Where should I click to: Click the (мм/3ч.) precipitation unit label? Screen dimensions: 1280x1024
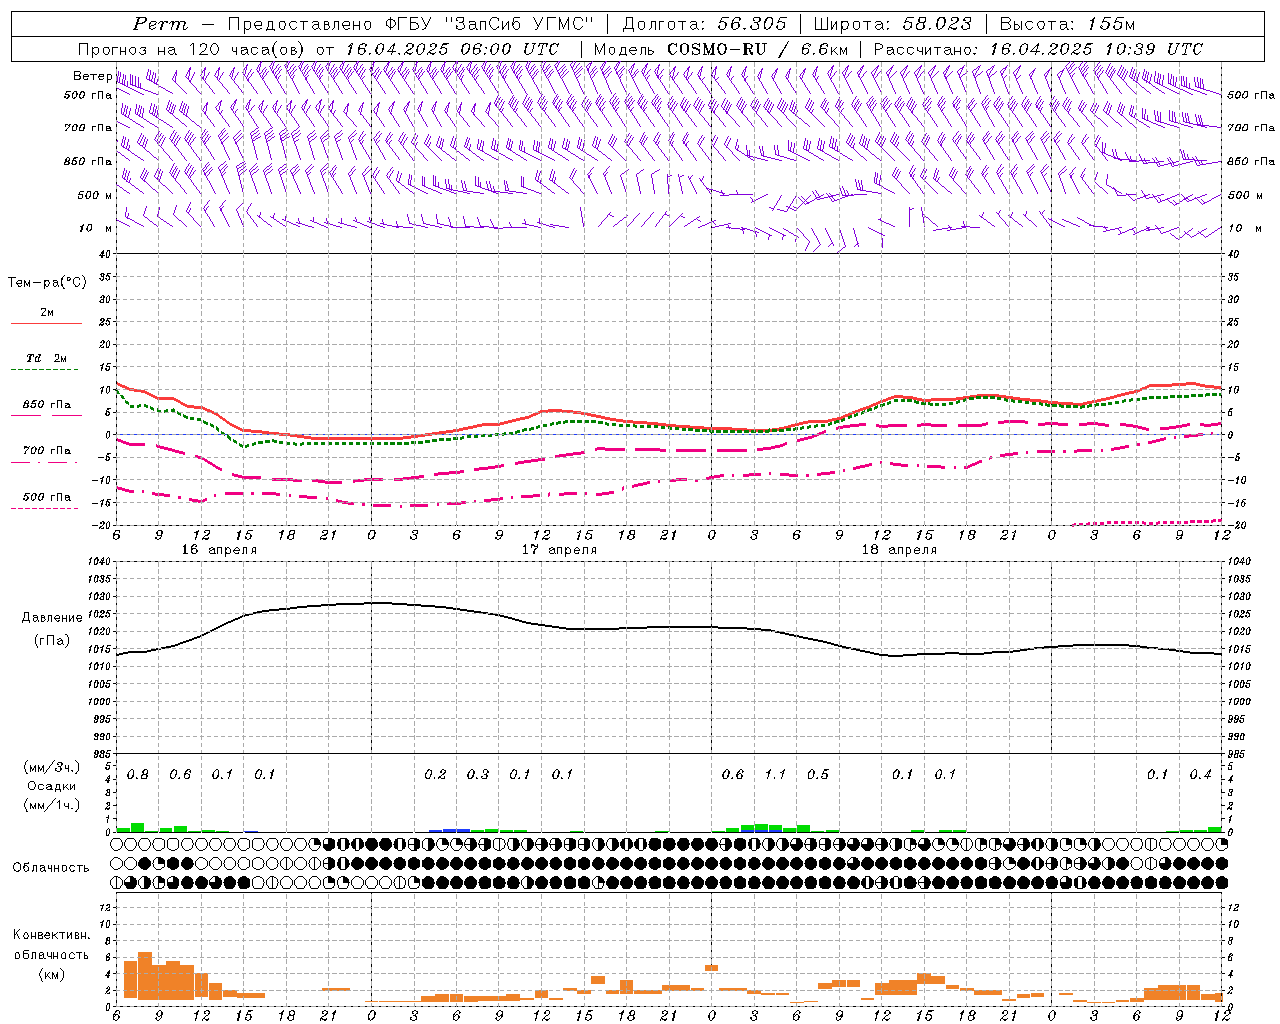[52, 767]
